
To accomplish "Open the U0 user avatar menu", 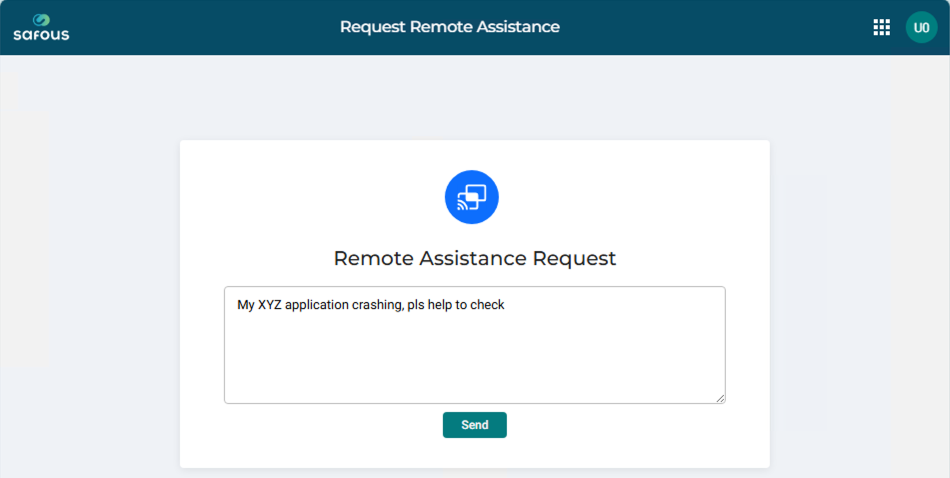I will (x=922, y=27).
